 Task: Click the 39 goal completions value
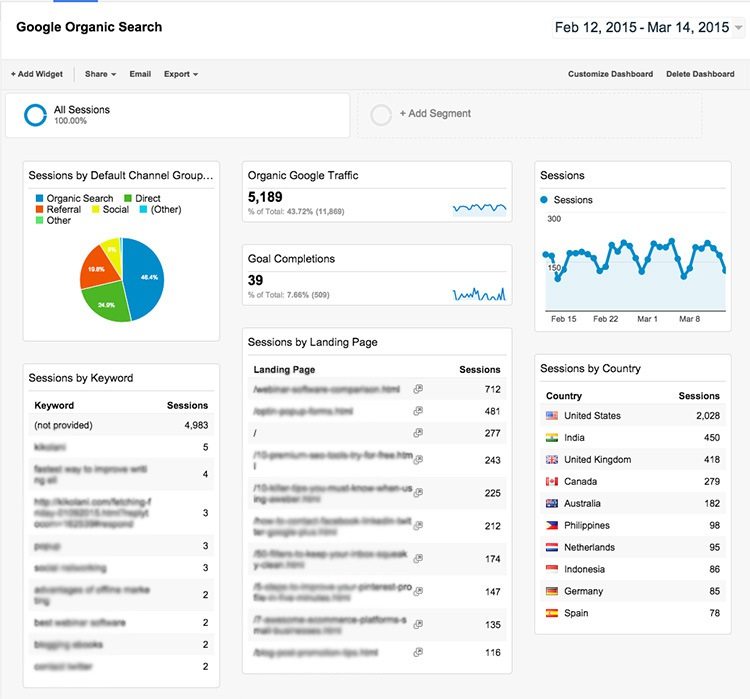pos(255,280)
